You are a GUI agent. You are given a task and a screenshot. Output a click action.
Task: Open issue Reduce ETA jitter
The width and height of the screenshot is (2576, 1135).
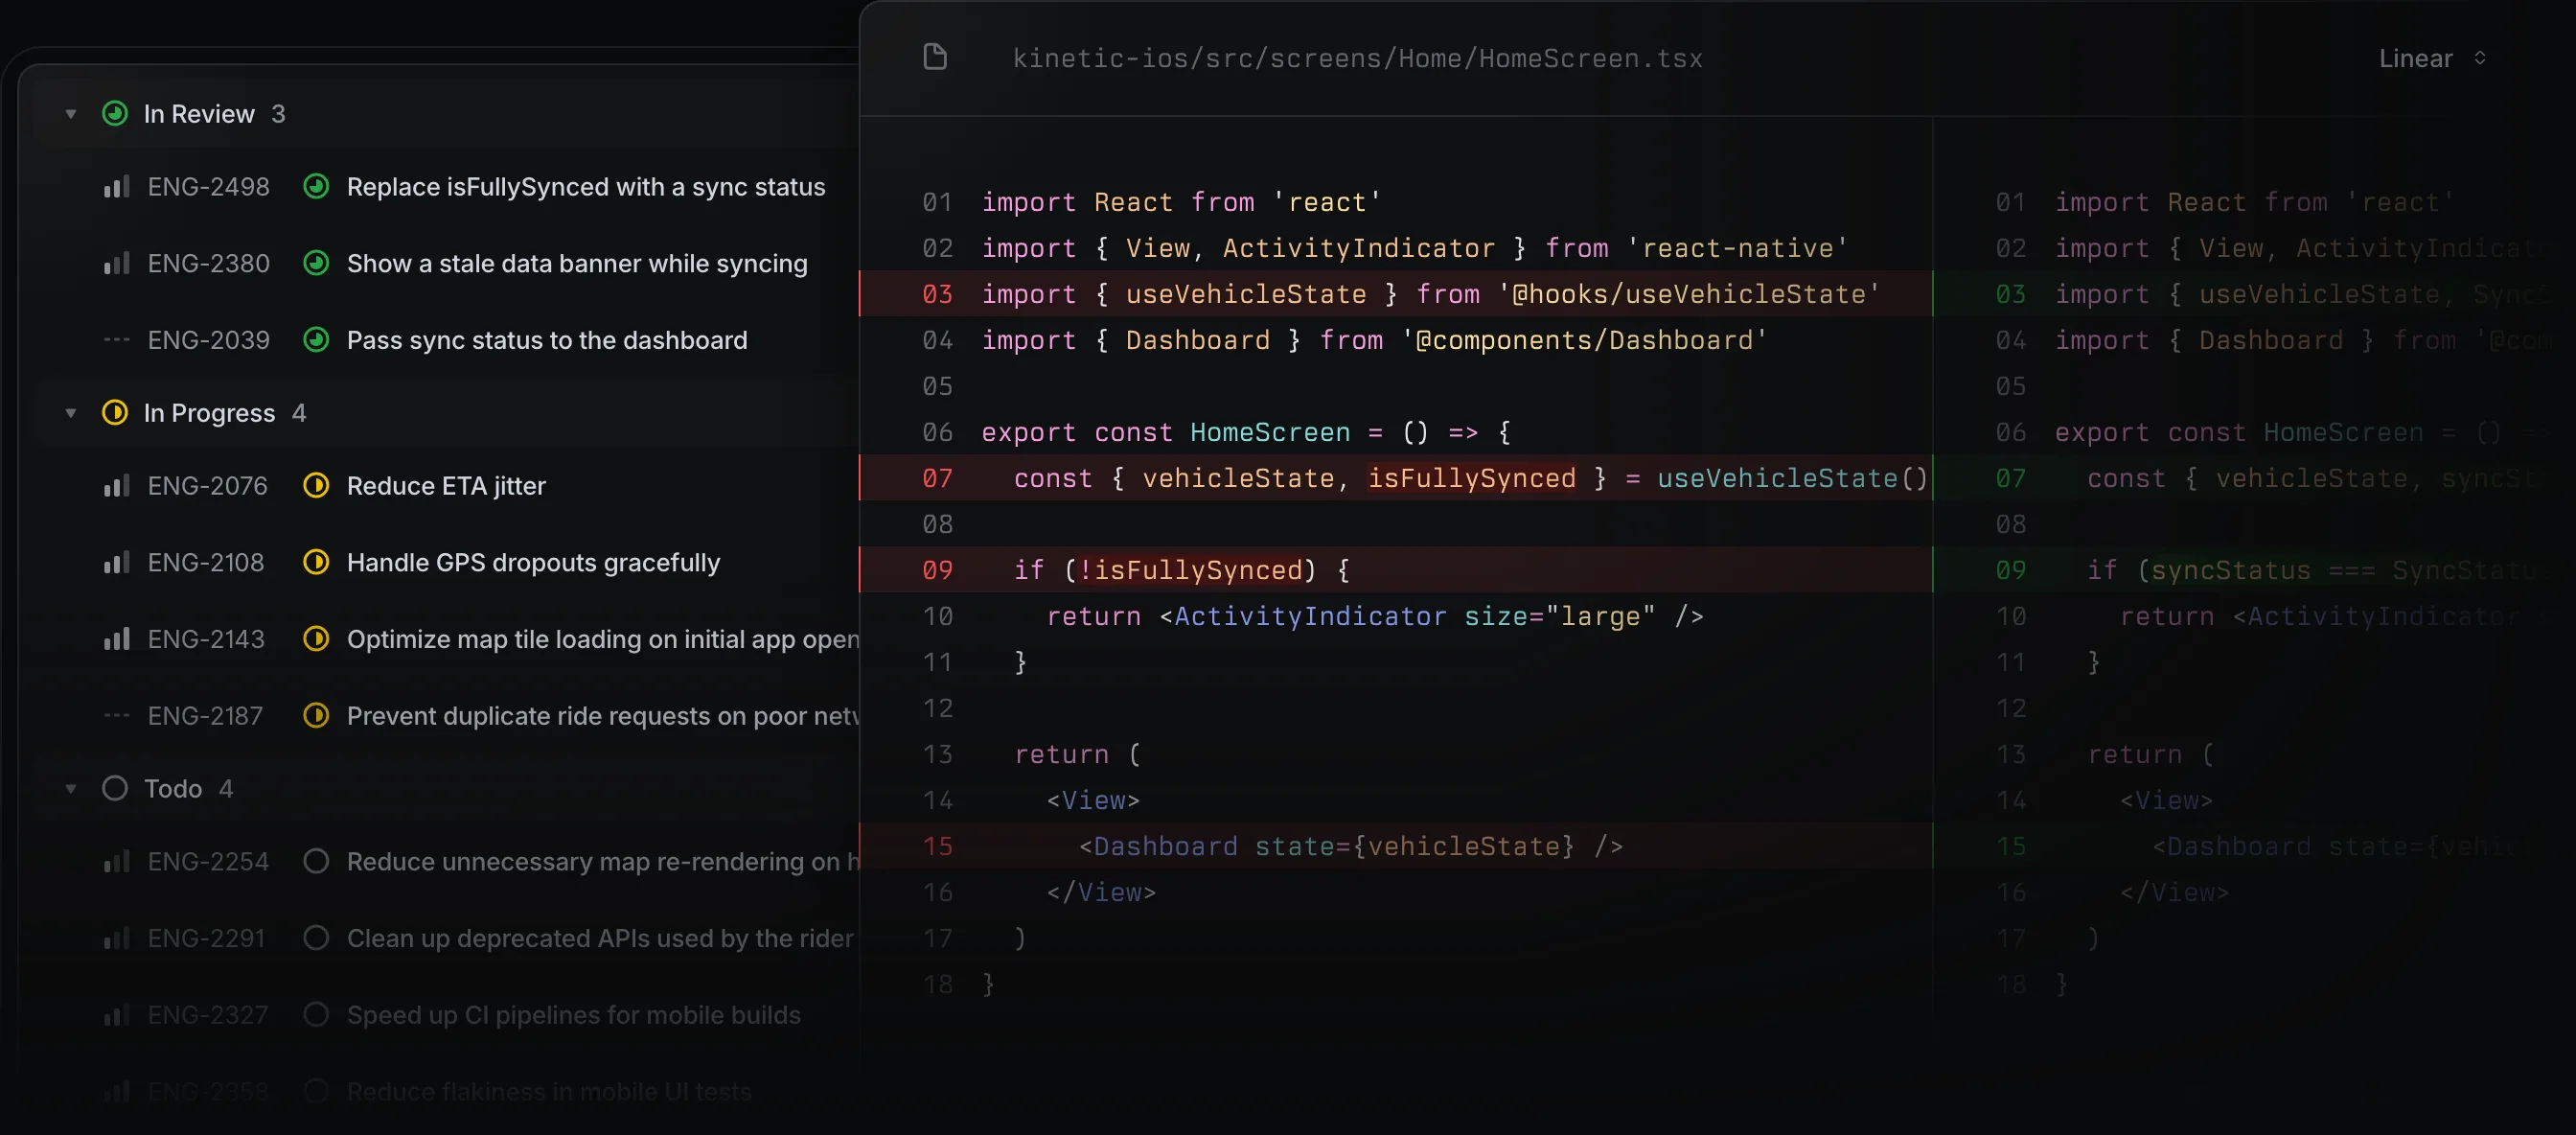pyautogui.click(x=446, y=486)
